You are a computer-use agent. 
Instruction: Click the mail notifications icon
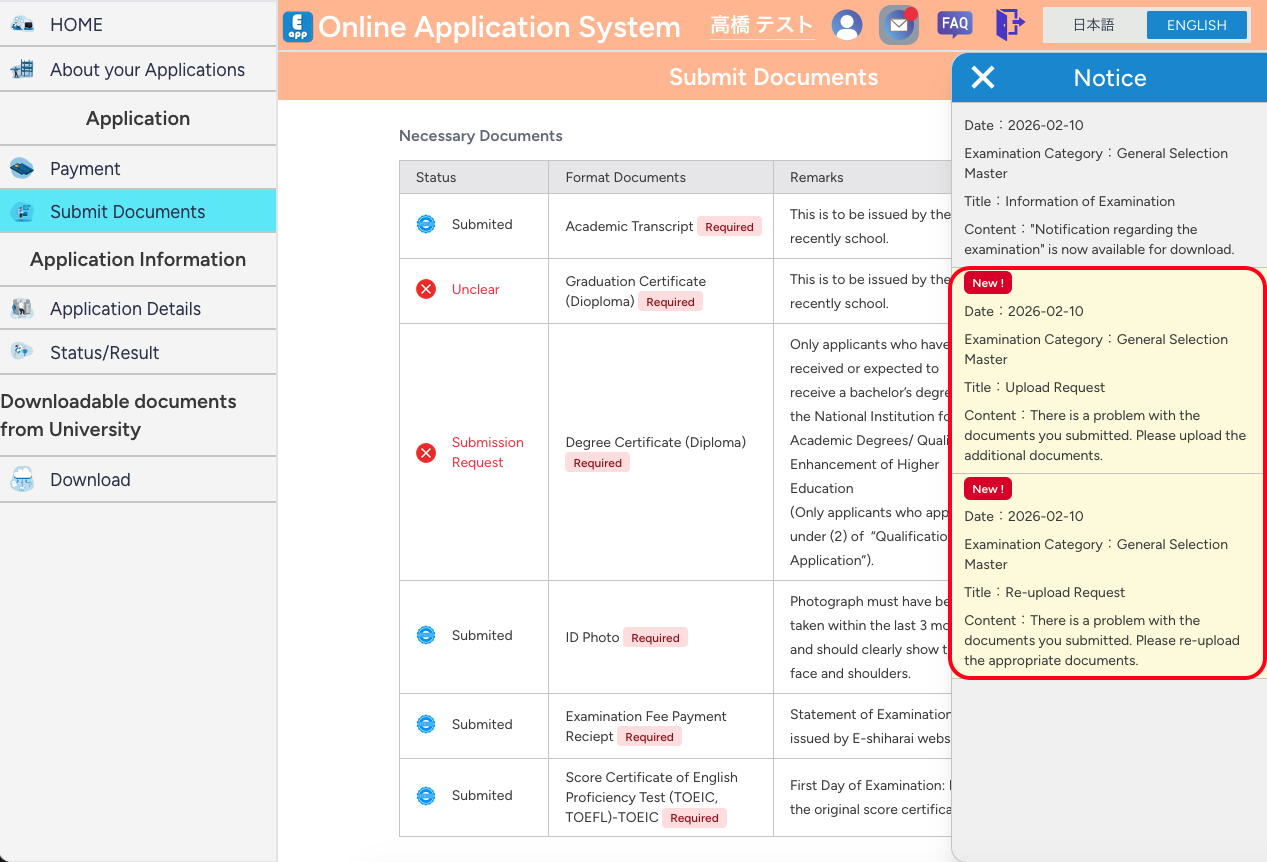[x=899, y=25]
